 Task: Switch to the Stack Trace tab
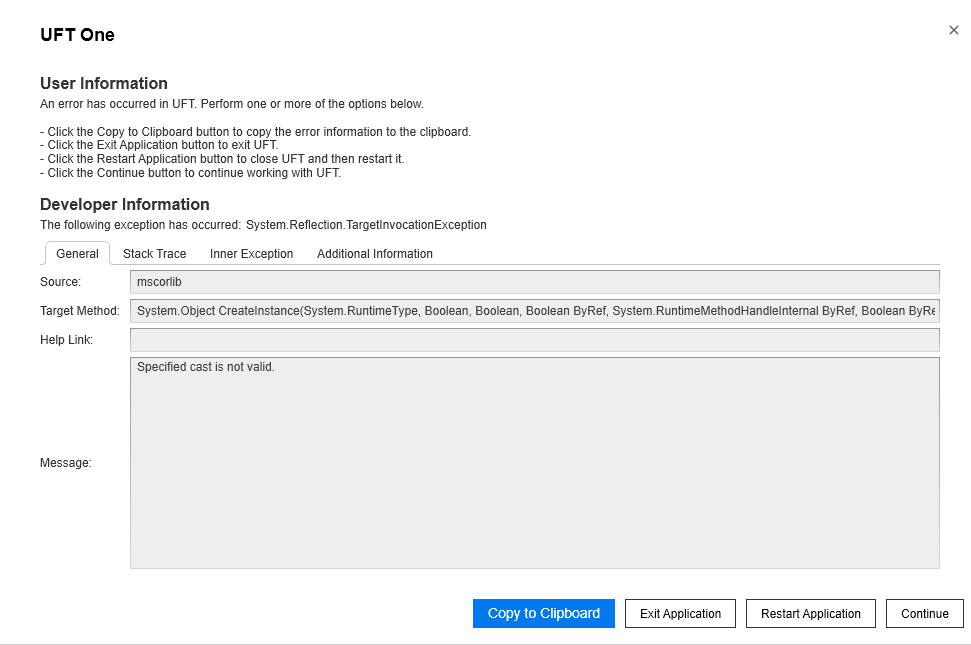154,254
